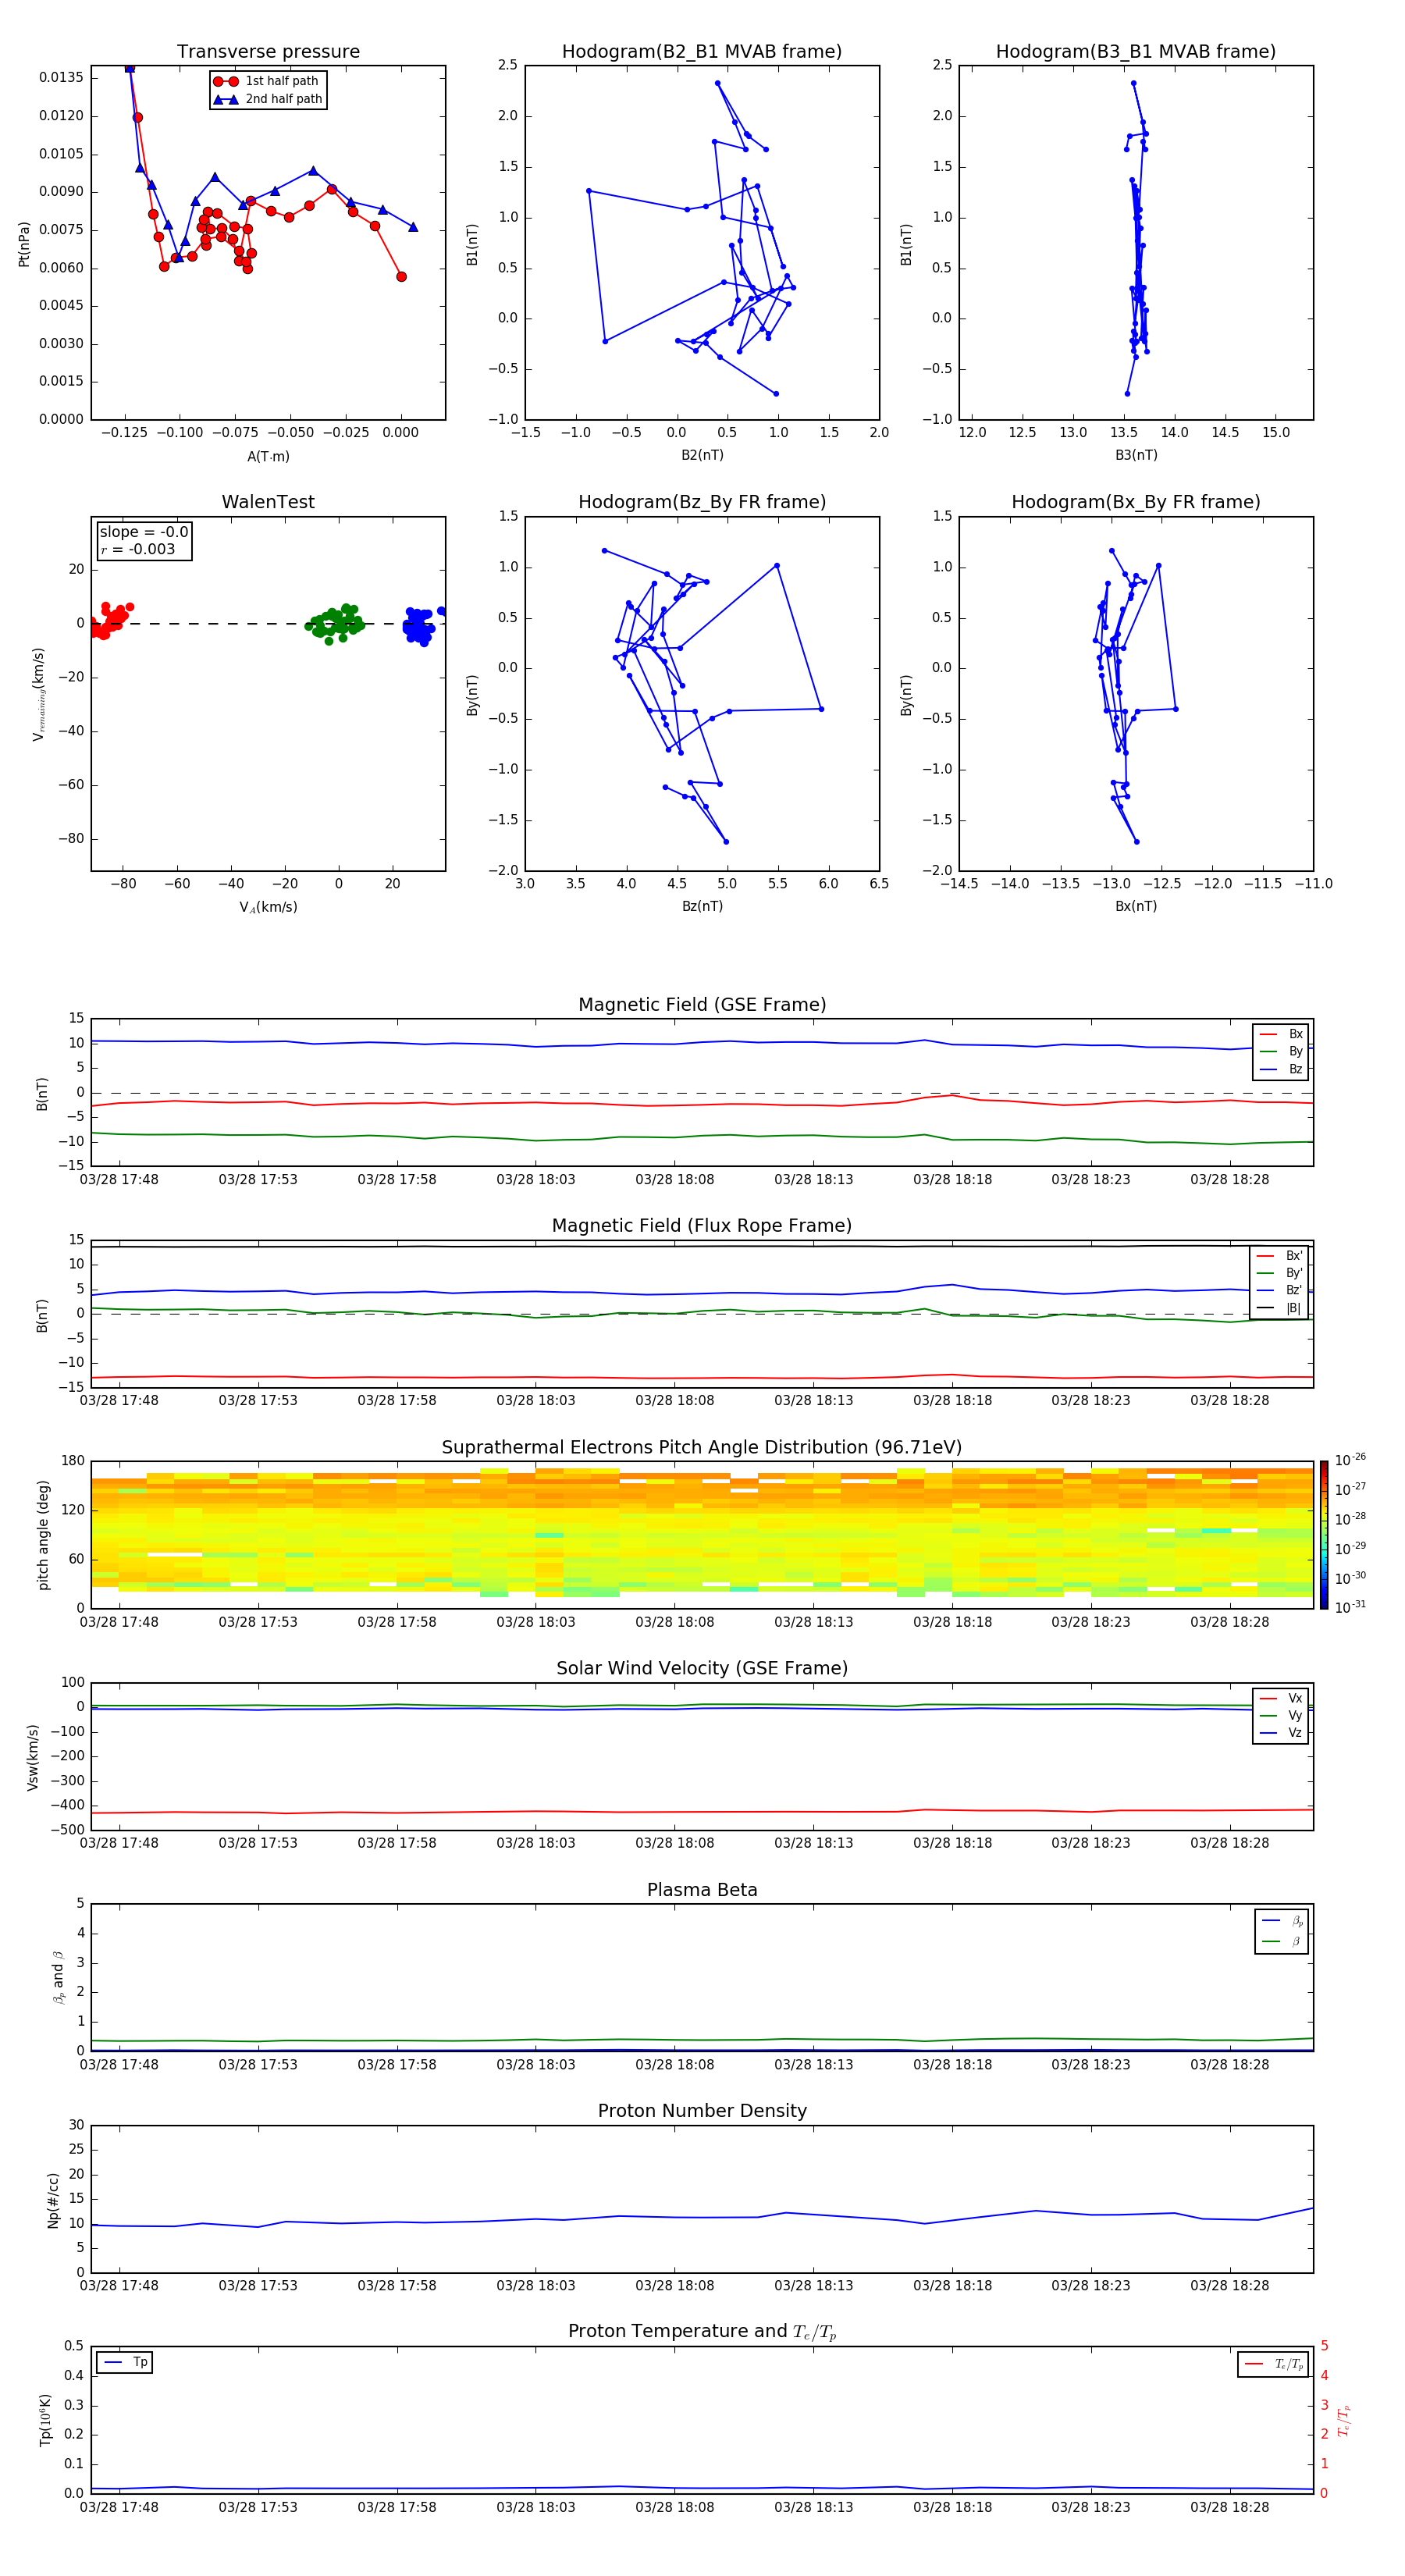The height and width of the screenshot is (2576, 1405).
Task: Click 'Bx(nT)' x-axis label
Action: click(1136, 906)
